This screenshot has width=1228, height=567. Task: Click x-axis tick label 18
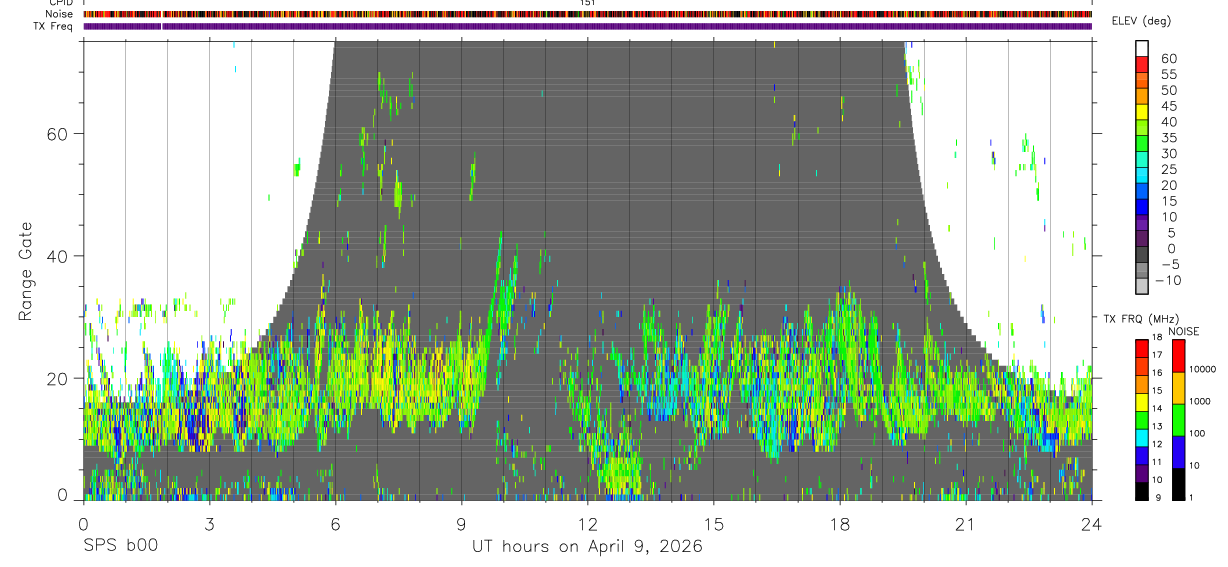[x=840, y=523]
